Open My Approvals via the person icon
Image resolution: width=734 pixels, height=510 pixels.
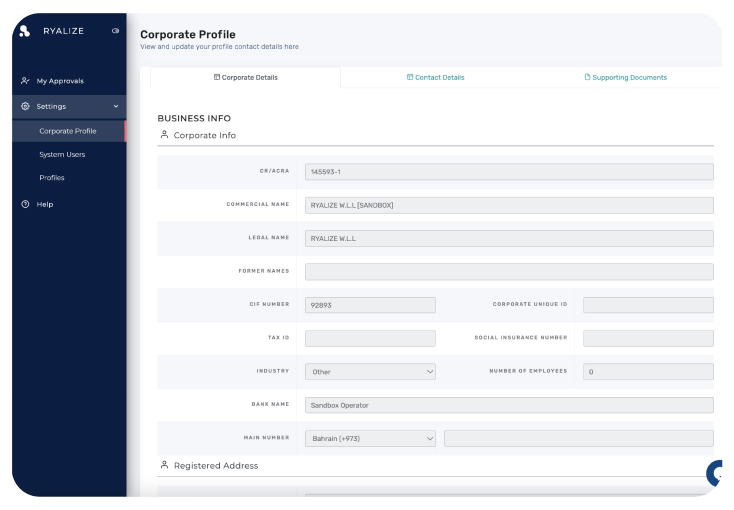click(25, 81)
